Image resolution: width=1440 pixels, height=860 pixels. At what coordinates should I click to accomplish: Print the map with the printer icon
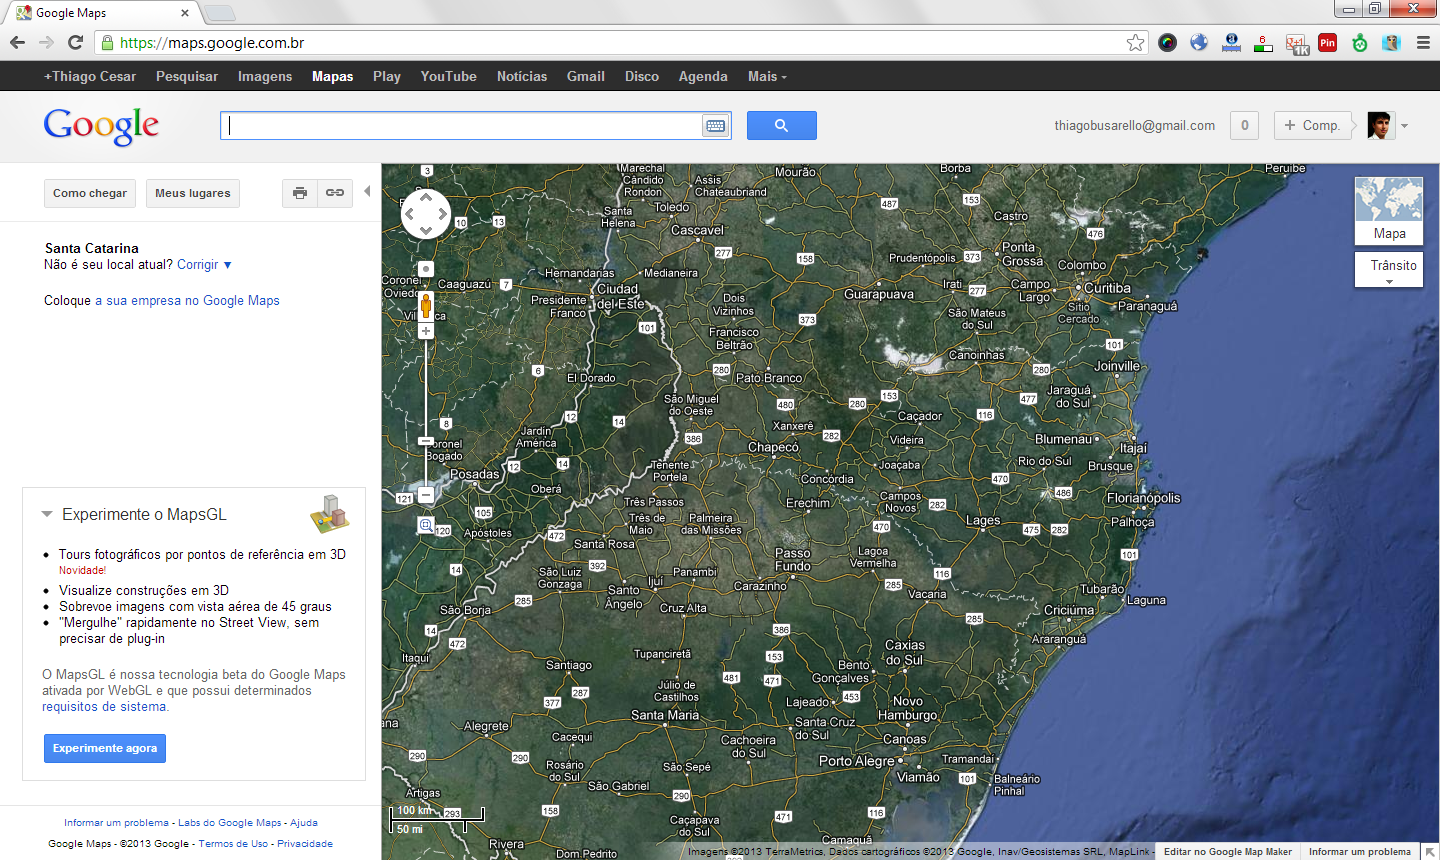(300, 193)
